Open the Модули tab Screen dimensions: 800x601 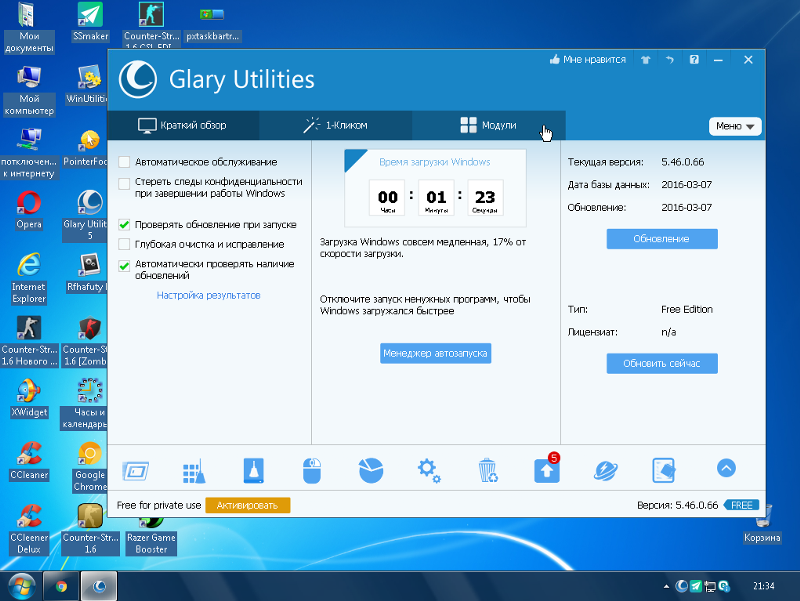(x=488, y=125)
